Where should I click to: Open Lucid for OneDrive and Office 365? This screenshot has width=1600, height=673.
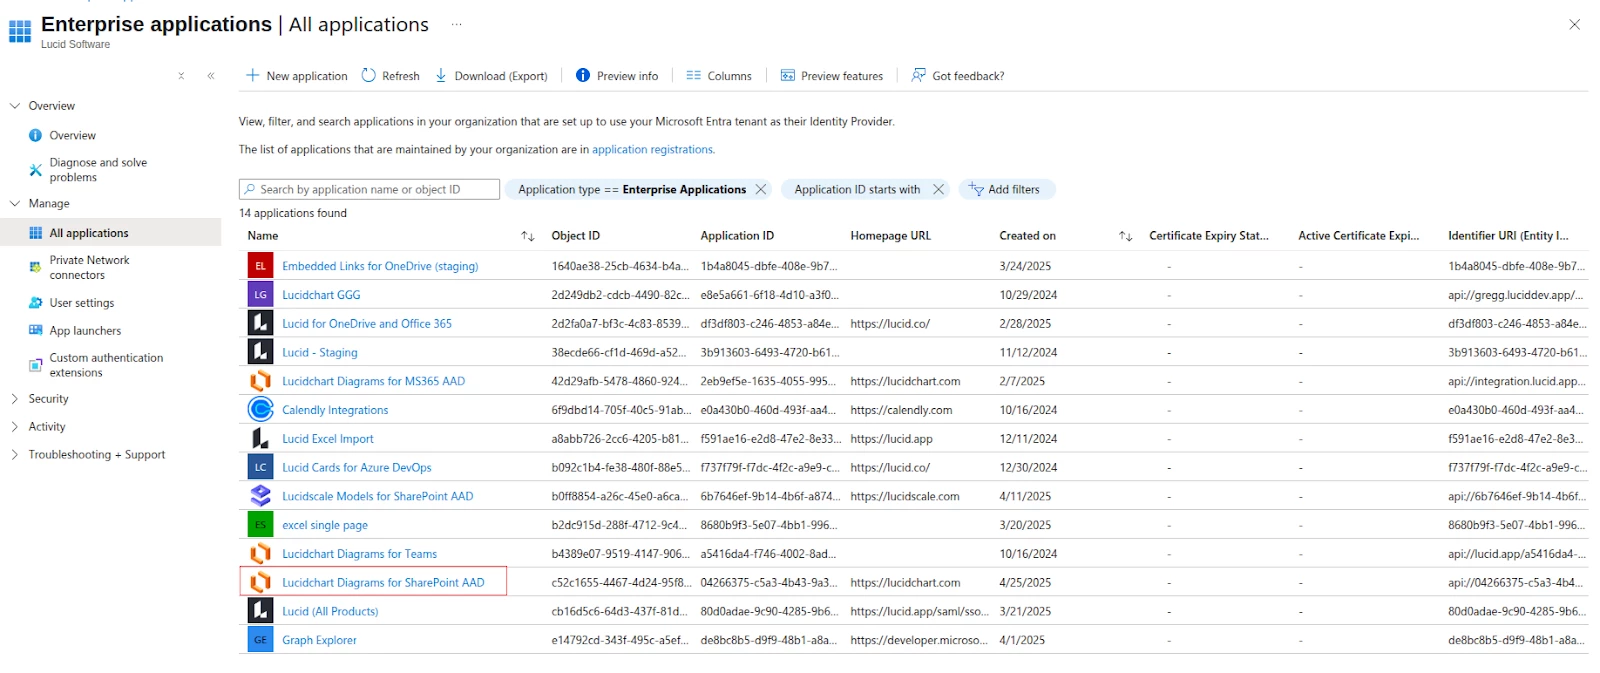point(367,324)
